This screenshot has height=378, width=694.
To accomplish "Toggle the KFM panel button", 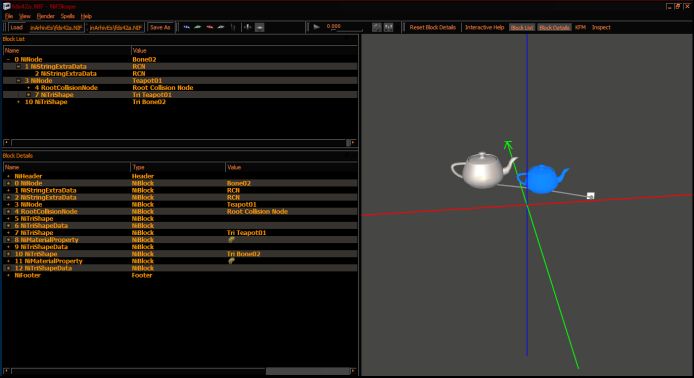I will pyautogui.click(x=580, y=27).
